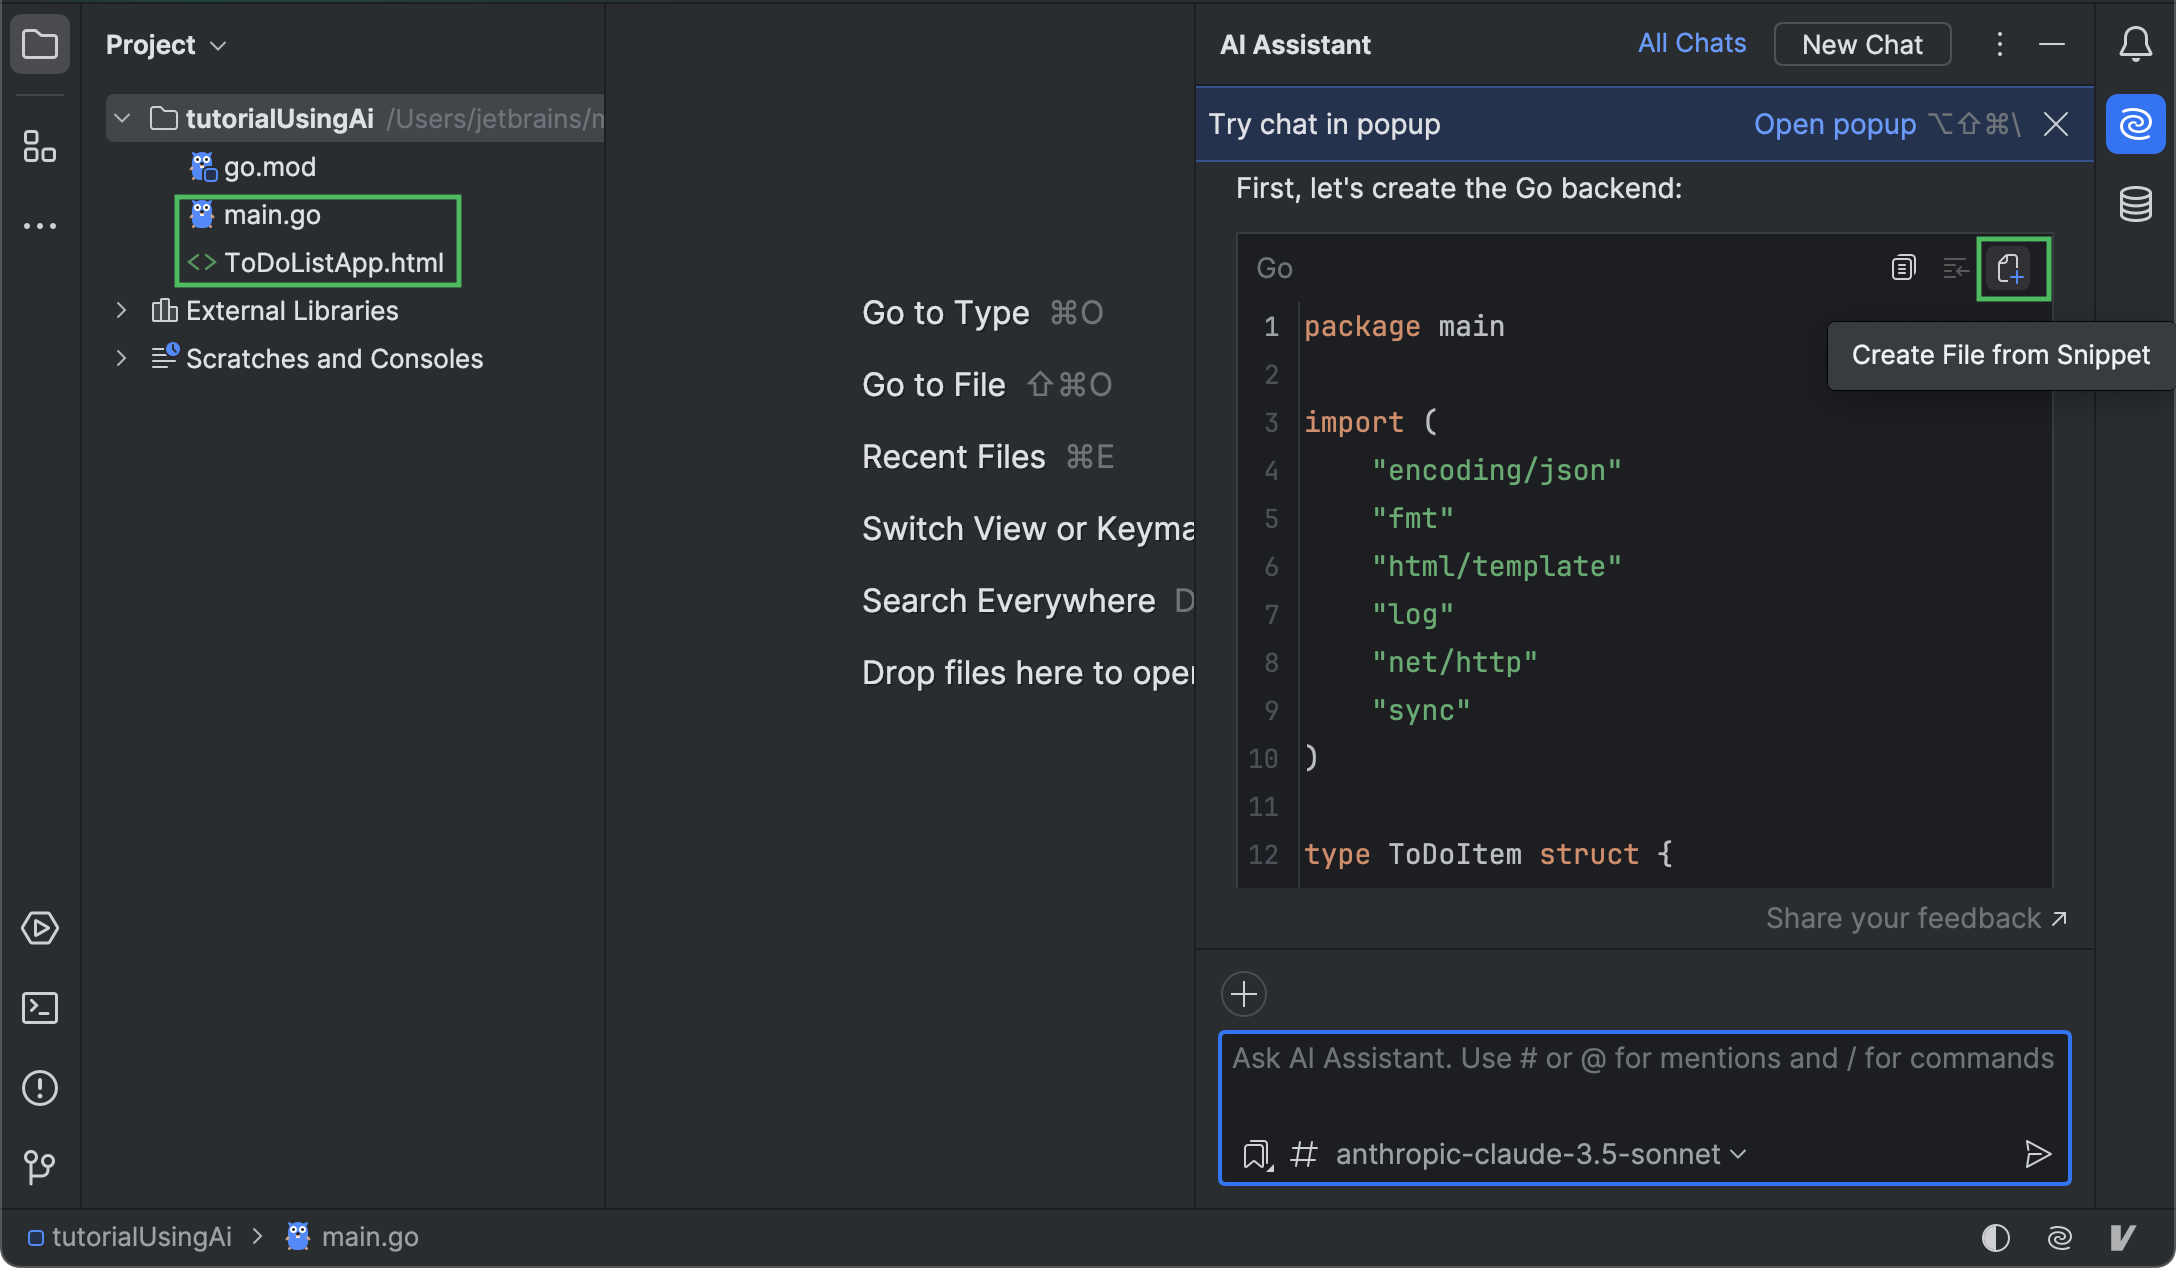This screenshot has height=1268, width=2176.
Task: Click the New Chat button
Action: (1862, 44)
